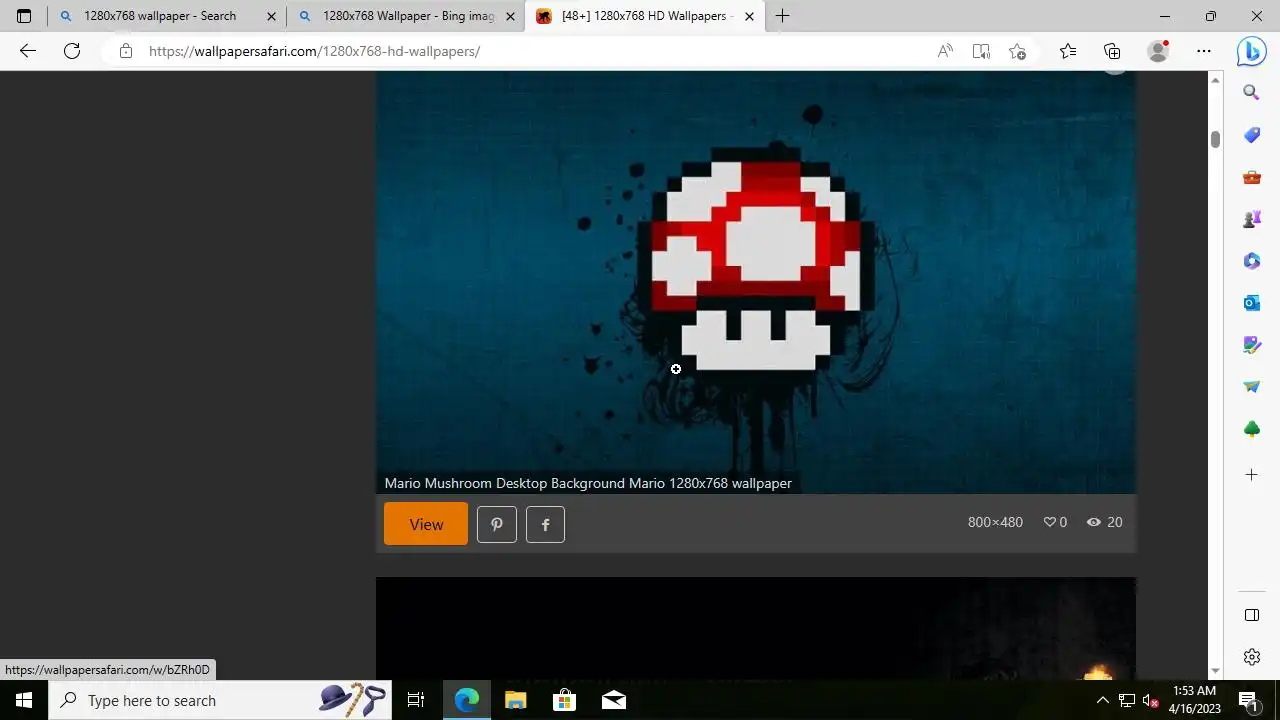Open File Explorer from taskbar
Viewport: 1280px width, 720px height.
[x=515, y=700]
